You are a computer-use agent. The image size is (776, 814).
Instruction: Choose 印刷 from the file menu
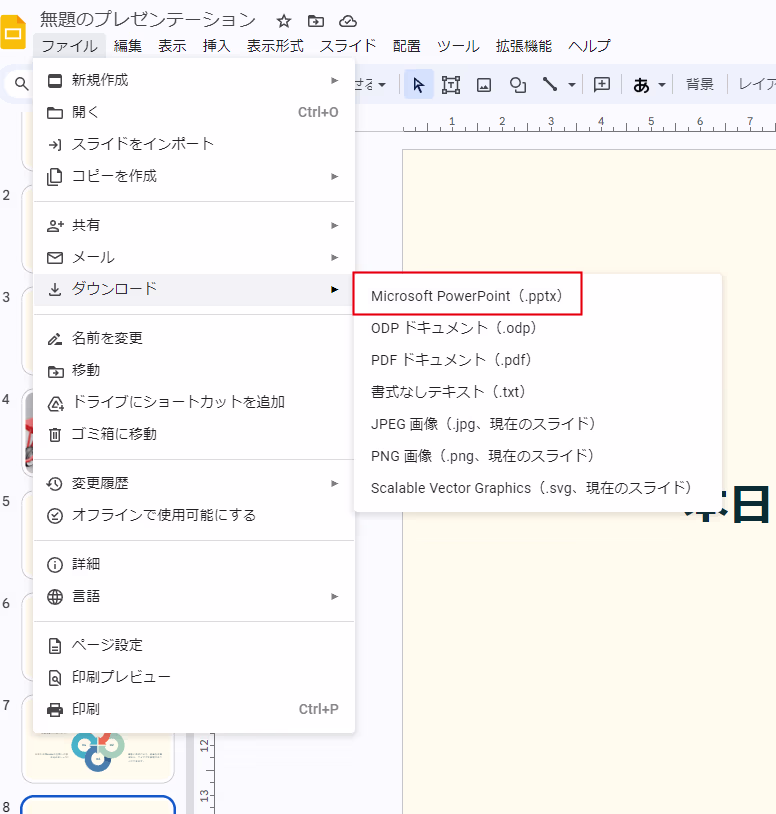point(194,709)
